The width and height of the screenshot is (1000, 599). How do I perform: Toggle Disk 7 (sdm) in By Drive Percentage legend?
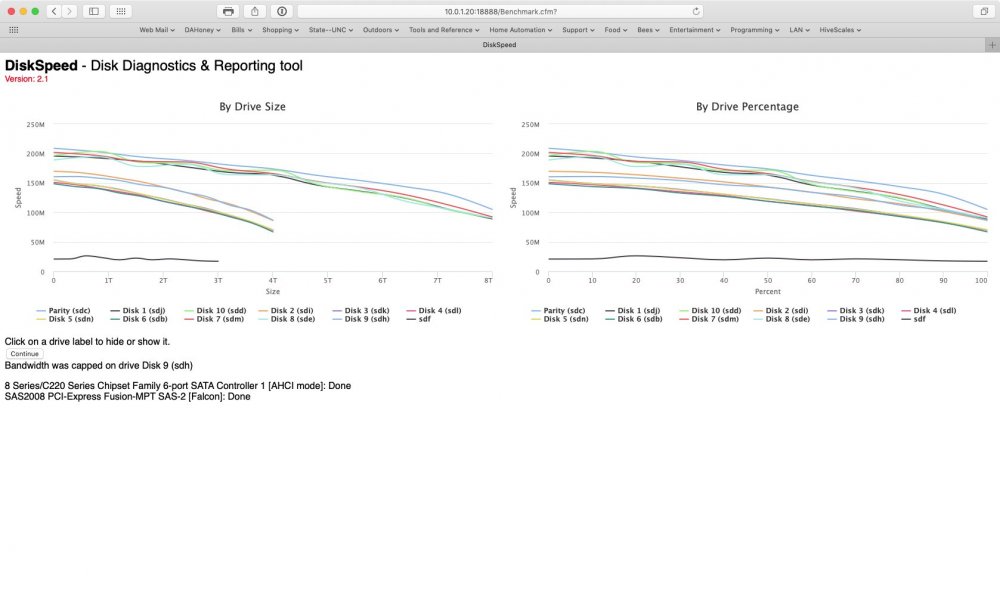pyautogui.click(x=709, y=319)
